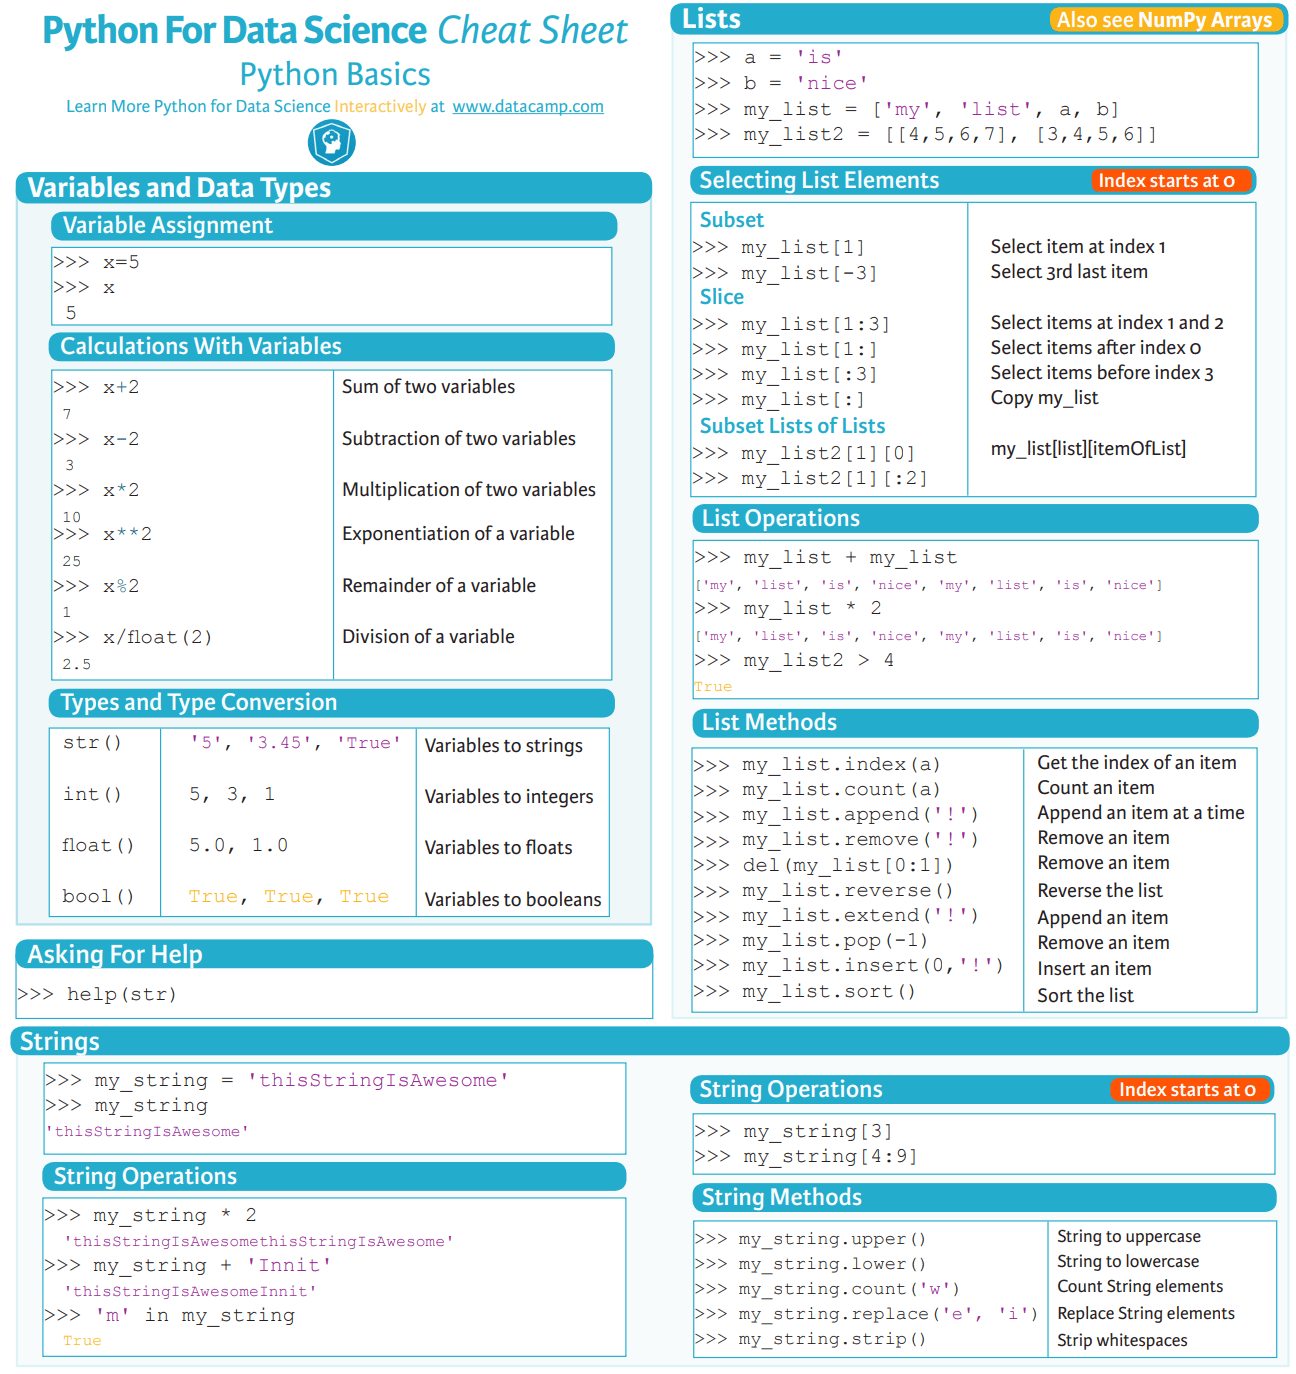The image size is (1296, 1374).
Task: Click the 'Subset Lists of Lists' subheading
Action: coord(792,426)
